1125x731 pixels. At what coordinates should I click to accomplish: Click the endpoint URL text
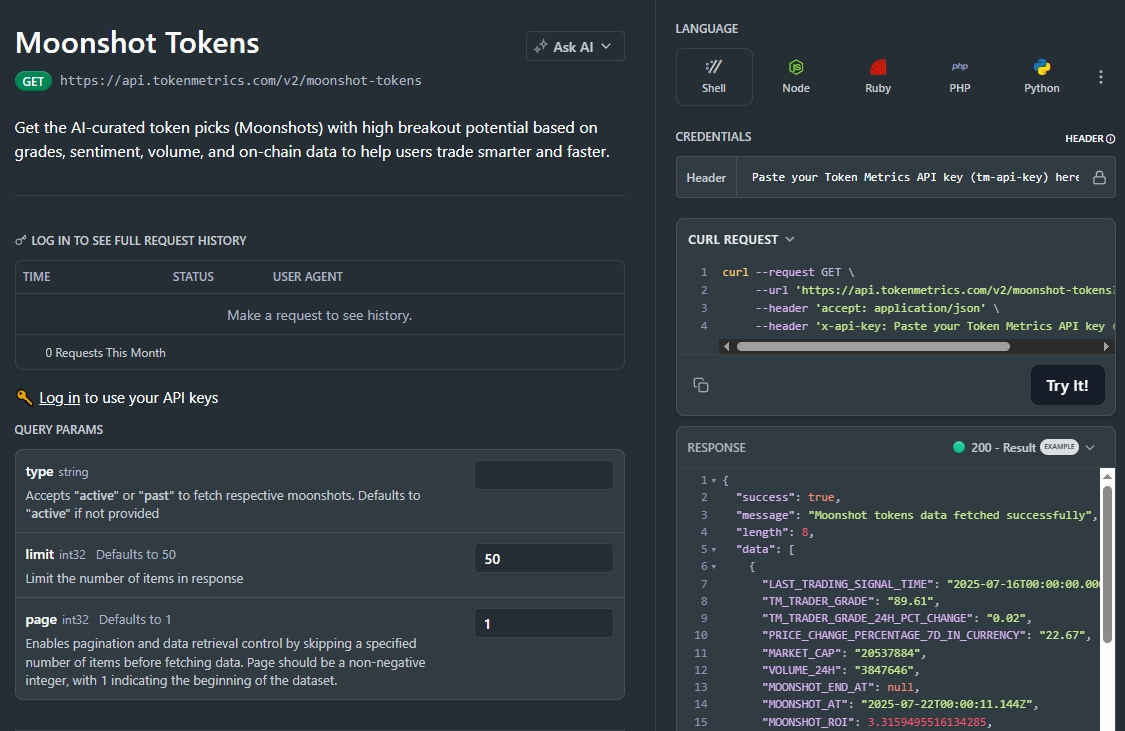pyautogui.click(x=240, y=80)
